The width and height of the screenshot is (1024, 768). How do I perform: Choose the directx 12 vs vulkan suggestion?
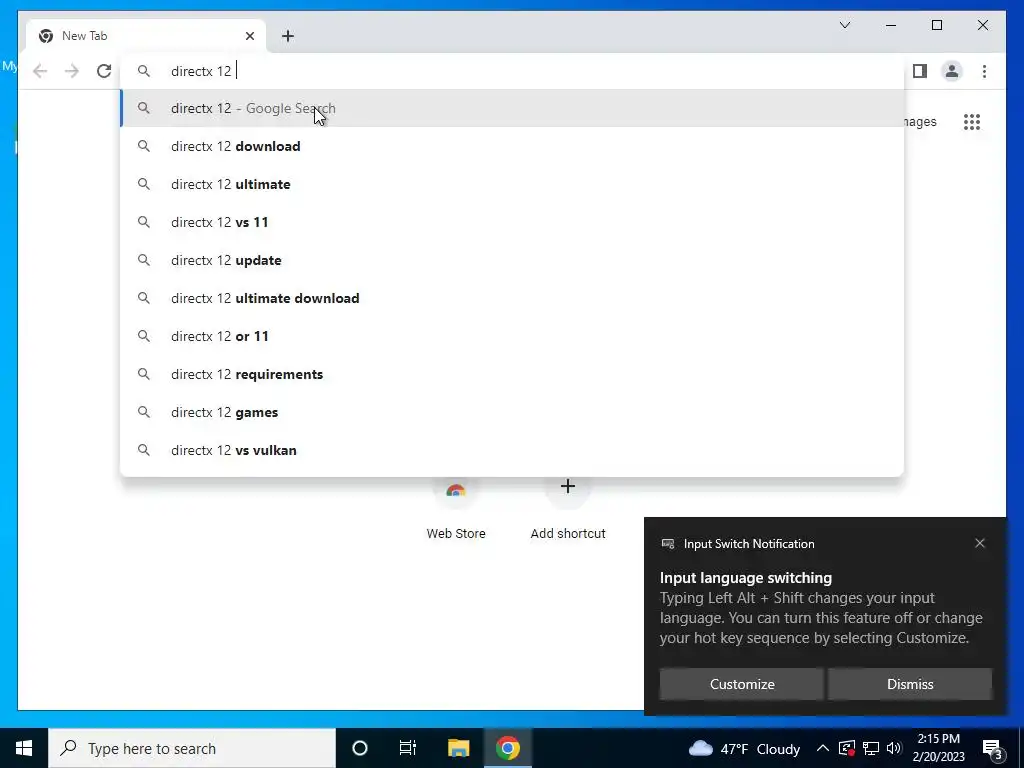(513, 450)
